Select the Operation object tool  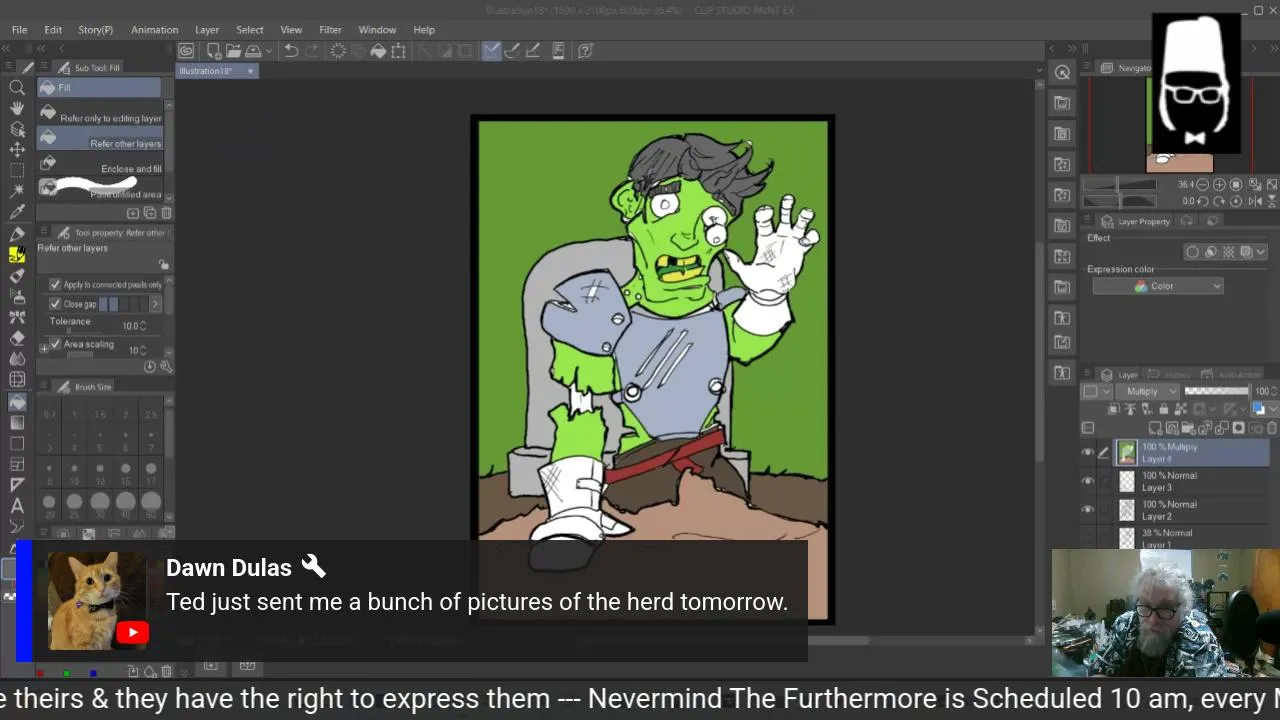click(x=17, y=129)
